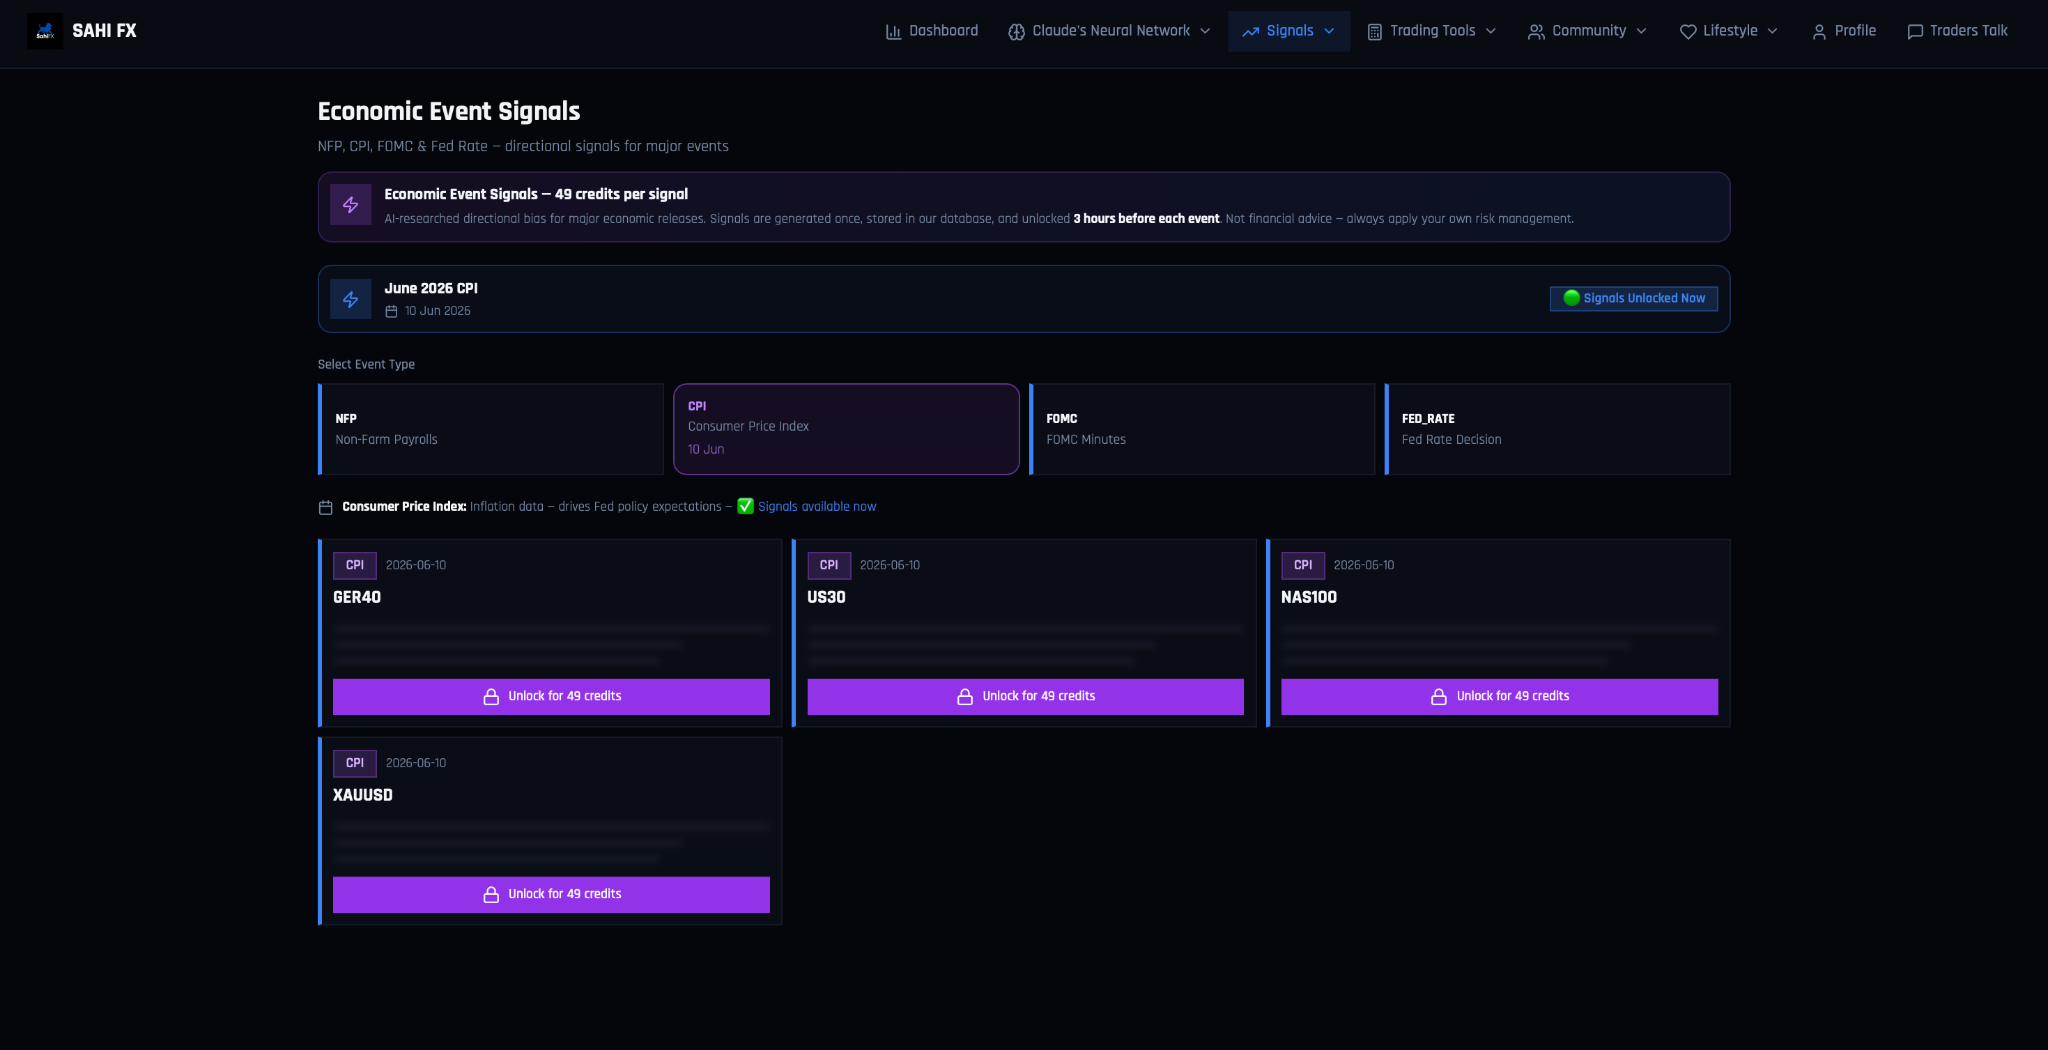Unlock the GER40 signal for 49 credits

coord(551,697)
